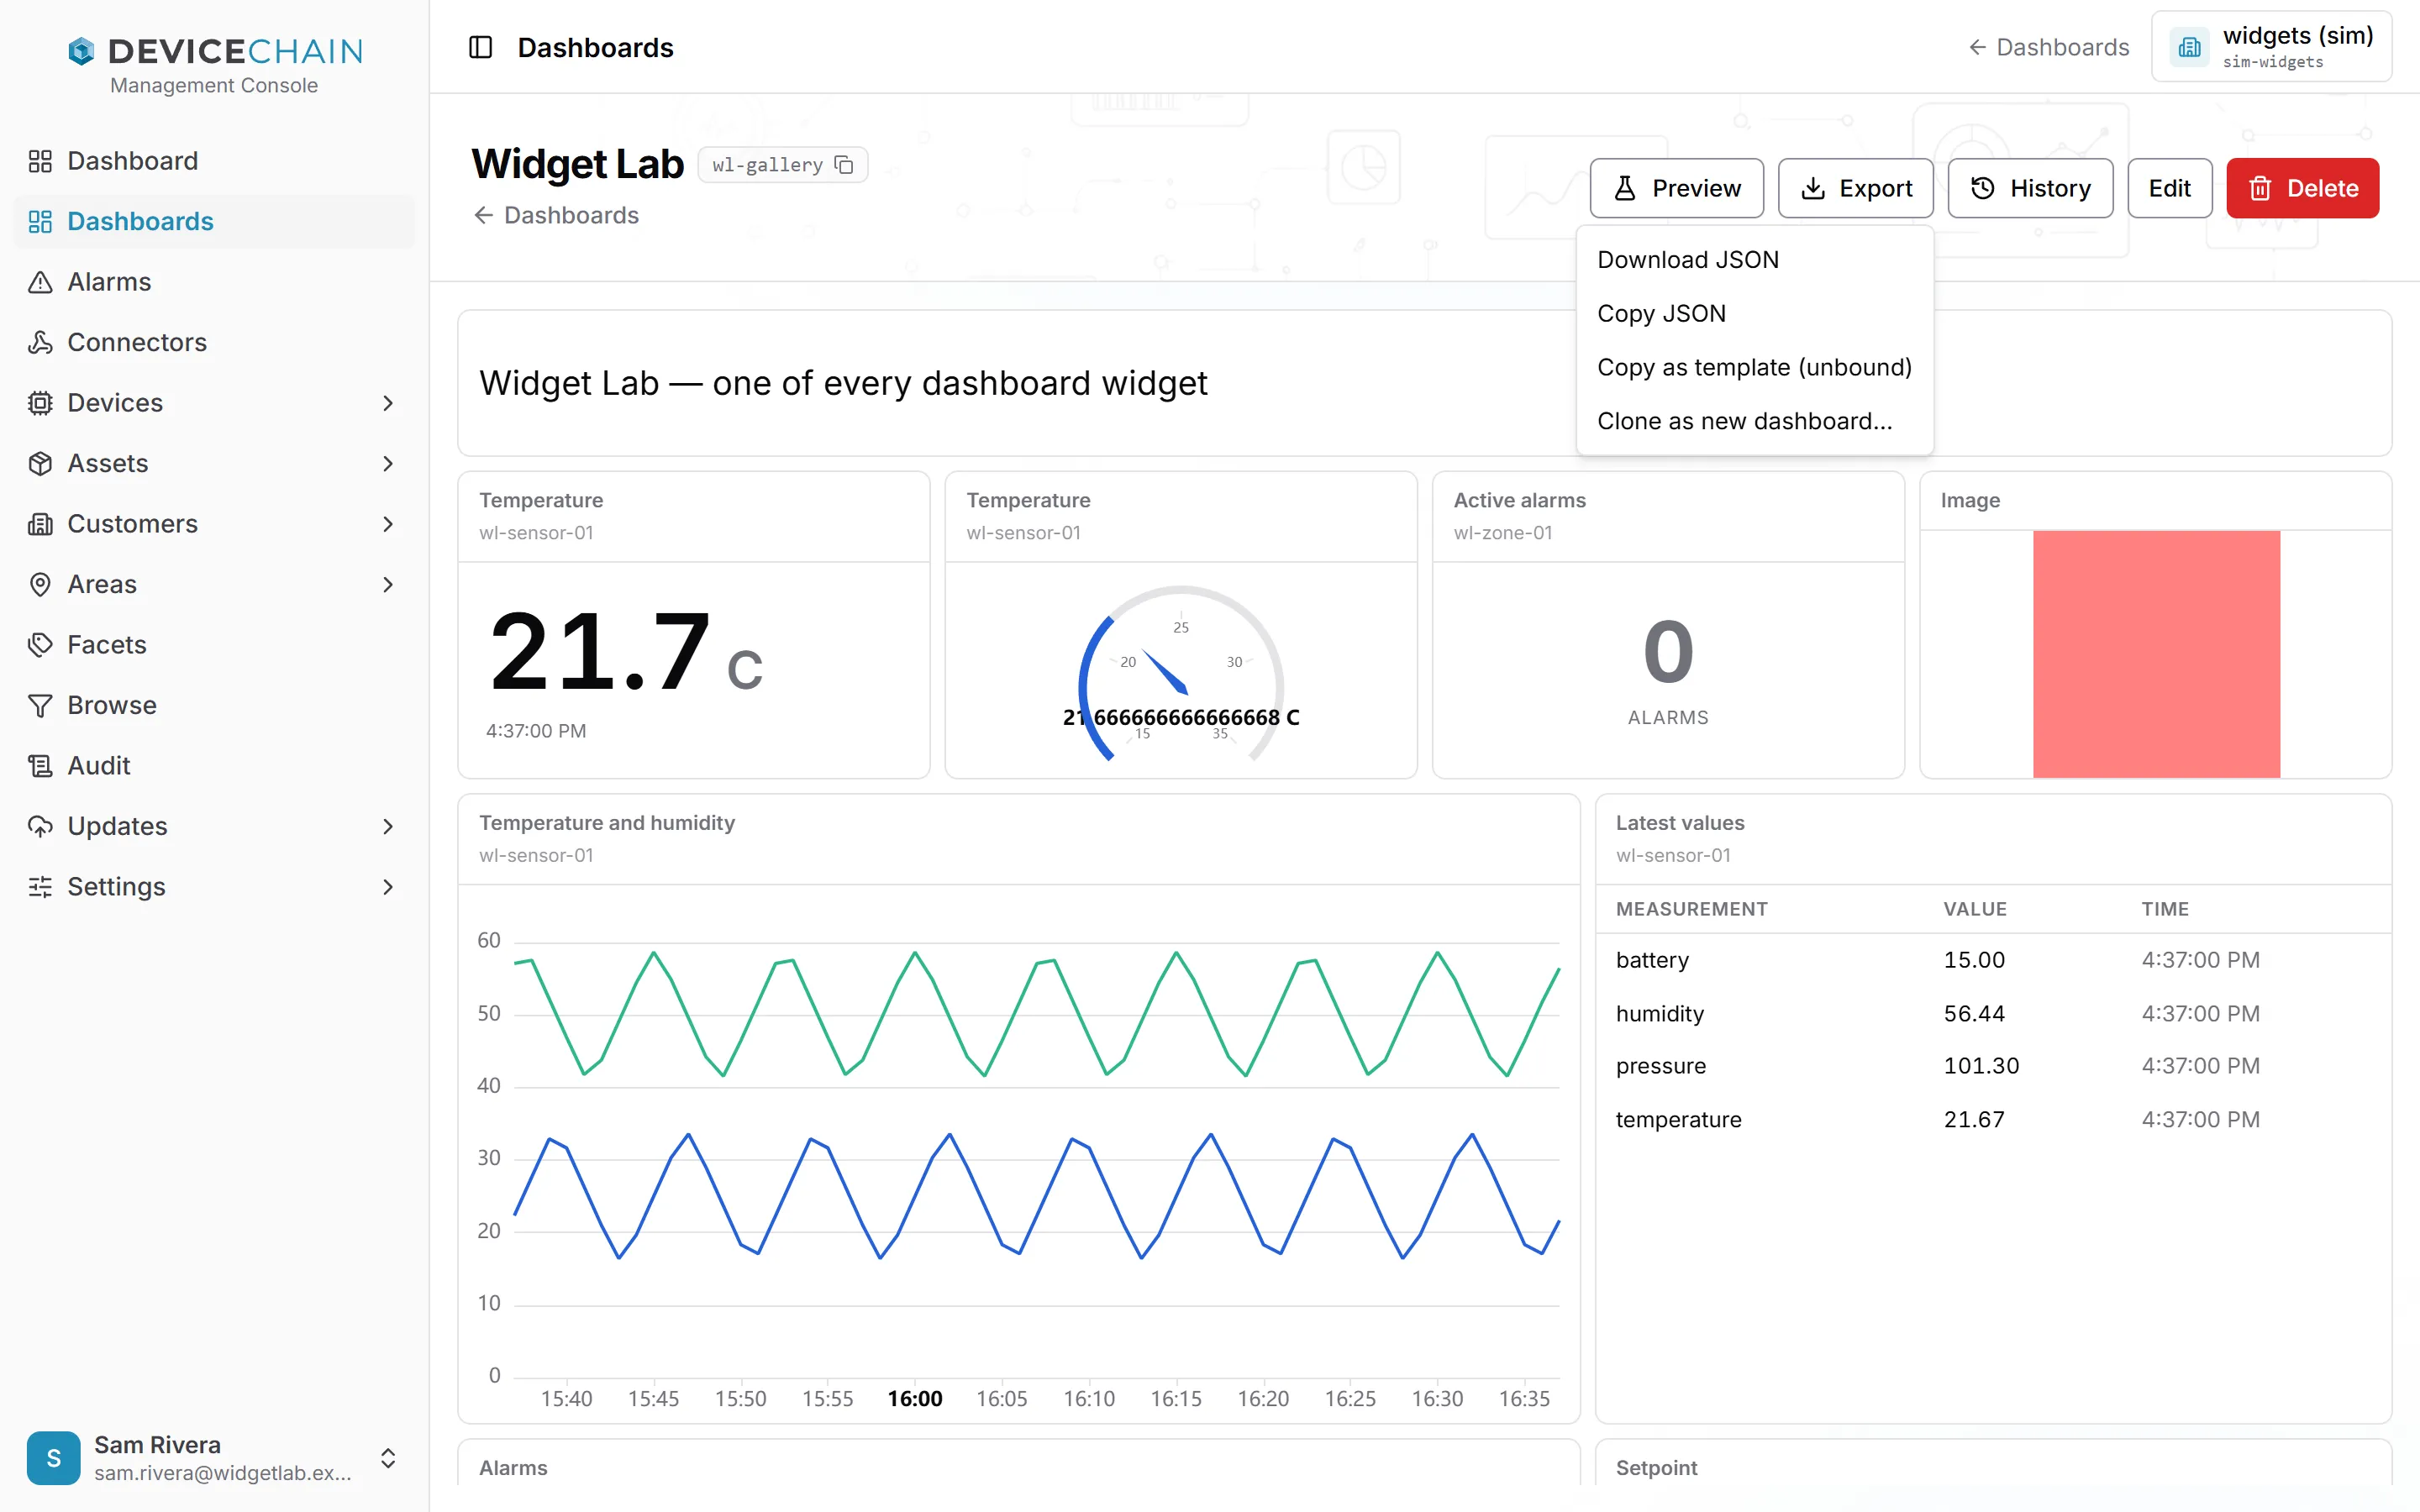Click the MEASUREMENT column header
The image size is (2420, 1512).
coord(1691,909)
